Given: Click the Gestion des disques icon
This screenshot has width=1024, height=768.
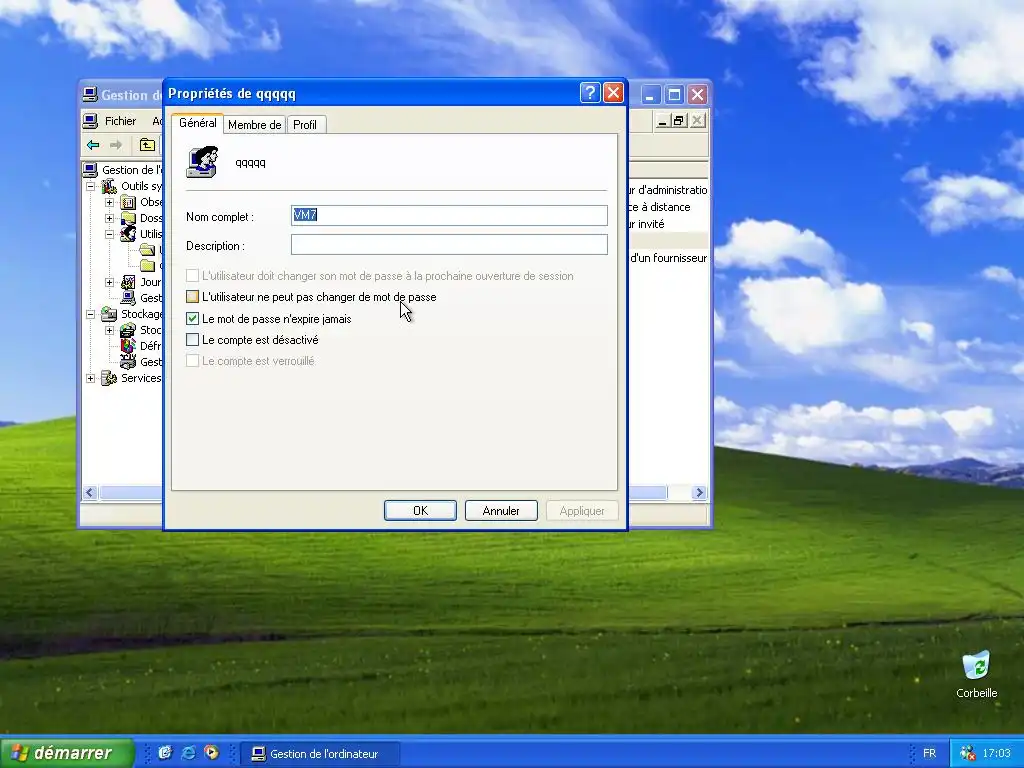Looking at the screenshot, I should coord(129,362).
